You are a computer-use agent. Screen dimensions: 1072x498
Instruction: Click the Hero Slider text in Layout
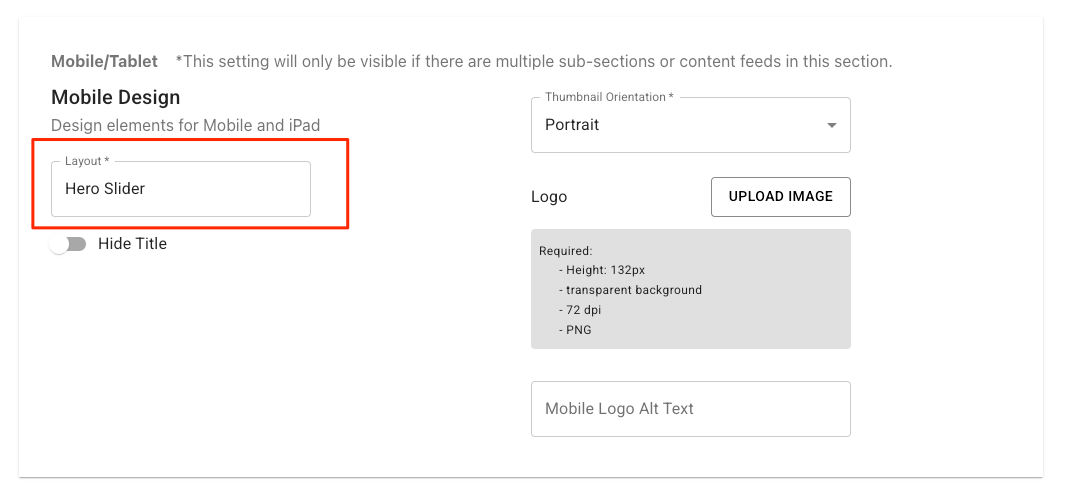[105, 189]
